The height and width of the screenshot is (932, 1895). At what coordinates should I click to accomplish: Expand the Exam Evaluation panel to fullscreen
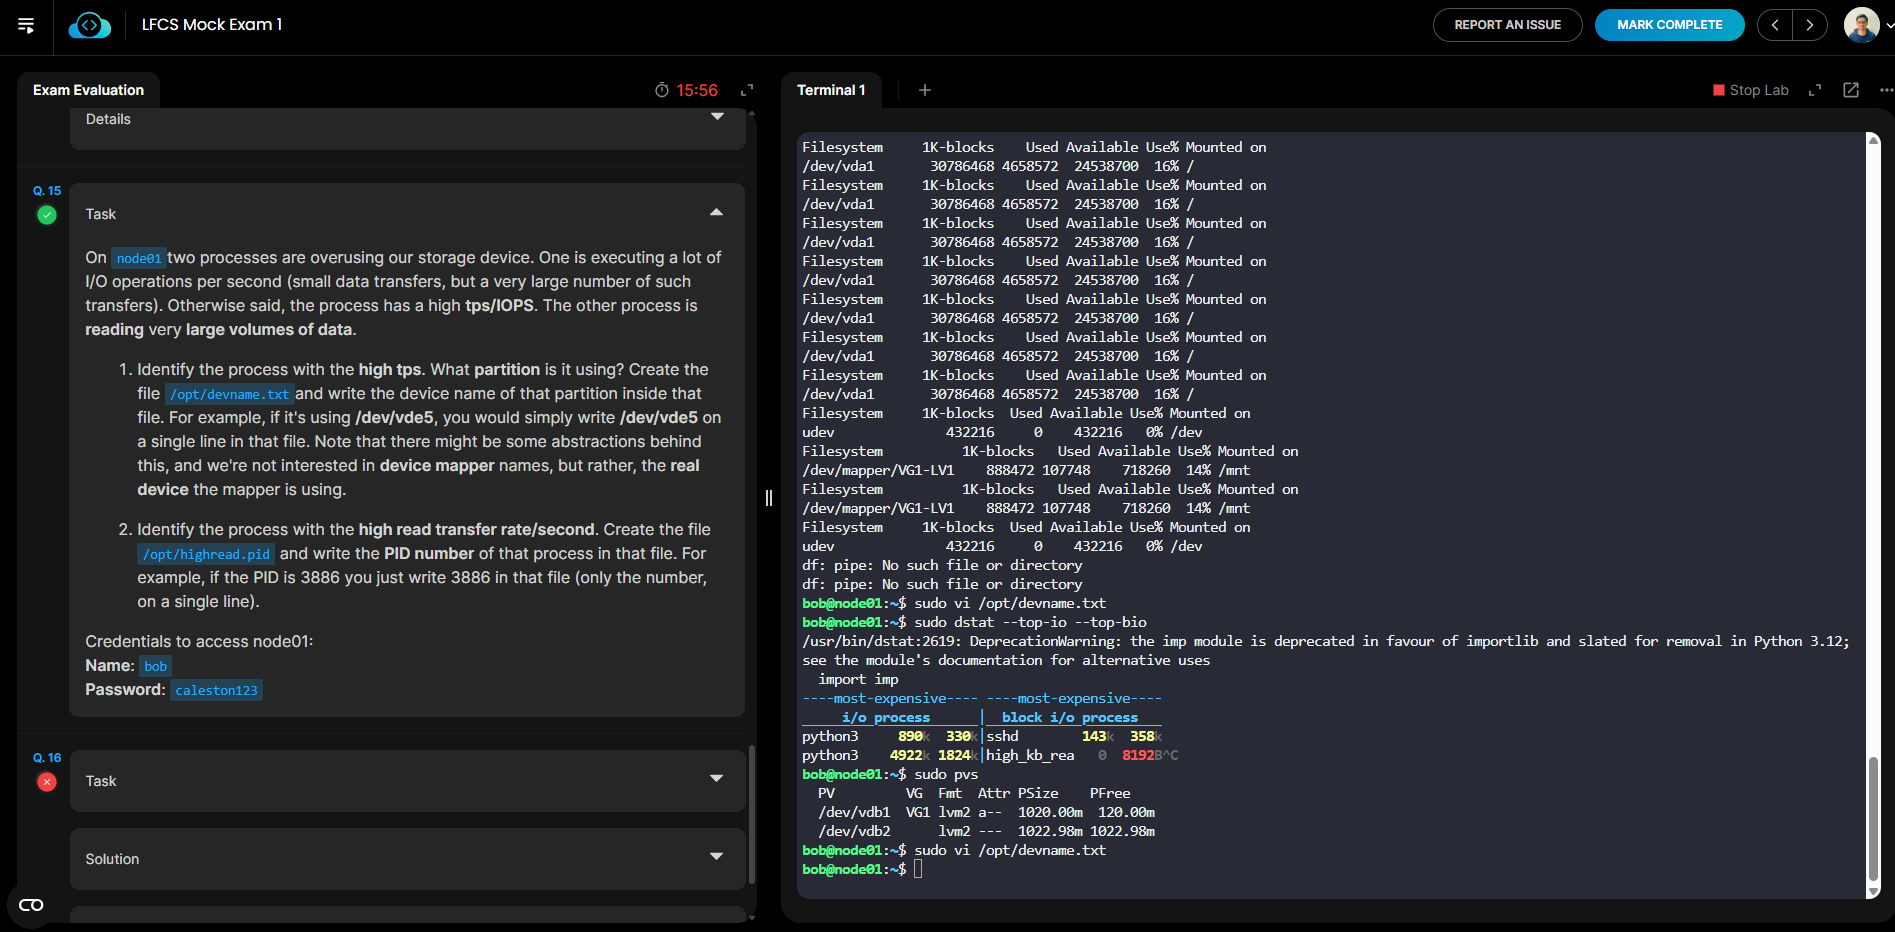[746, 90]
